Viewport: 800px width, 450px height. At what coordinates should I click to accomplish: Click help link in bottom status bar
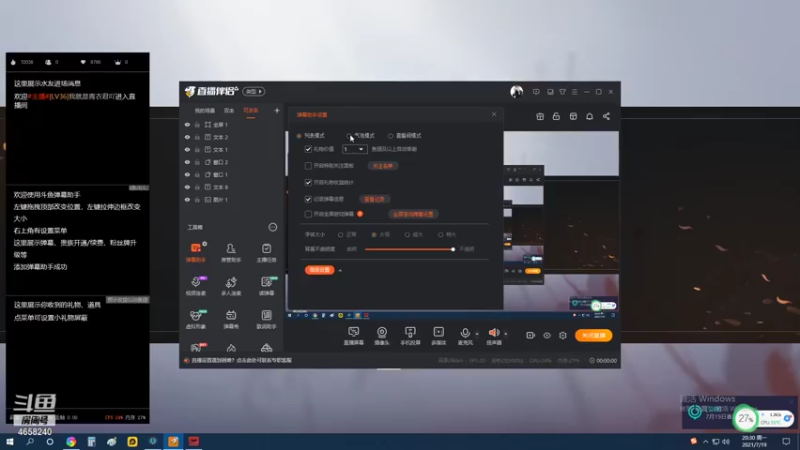tap(241, 360)
